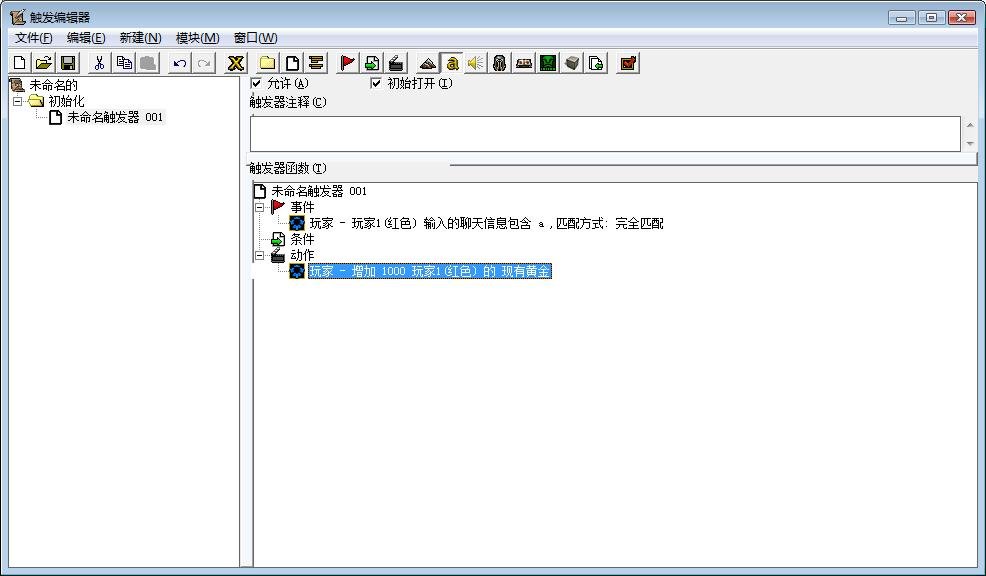Screen dimensions: 986x576
Task: Add new event with red flag icon
Action: (x=347, y=63)
